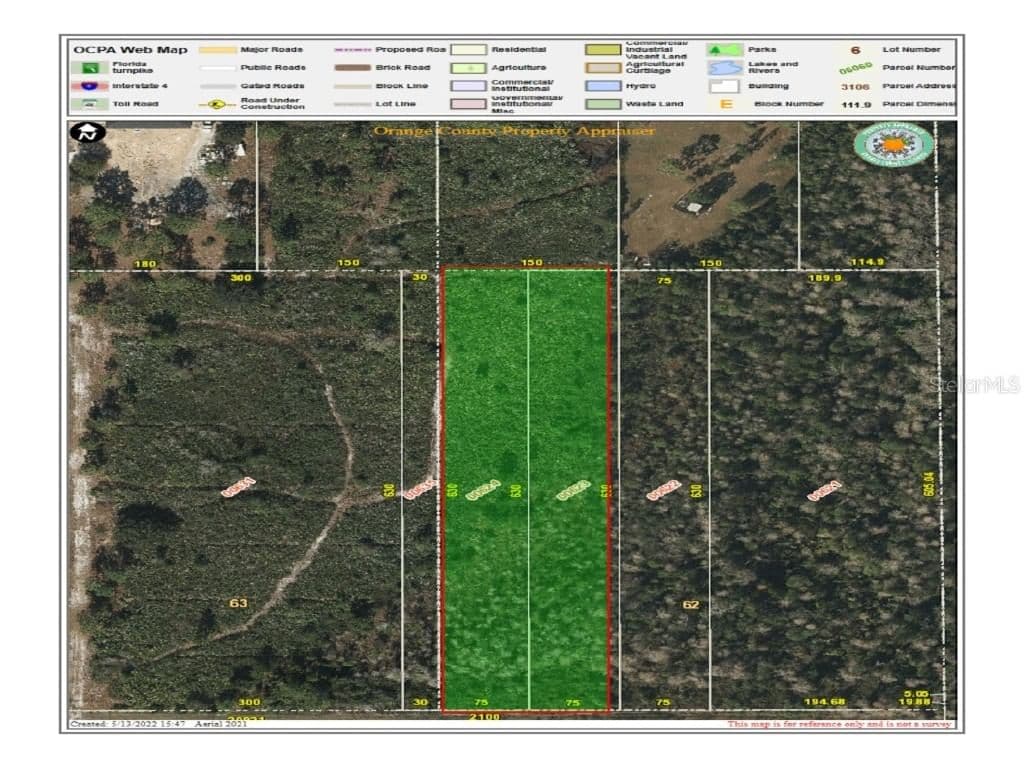This screenshot has width=1024, height=768.
Task: Click the Block Number sample 'E'
Action: click(x=726, y=104)
